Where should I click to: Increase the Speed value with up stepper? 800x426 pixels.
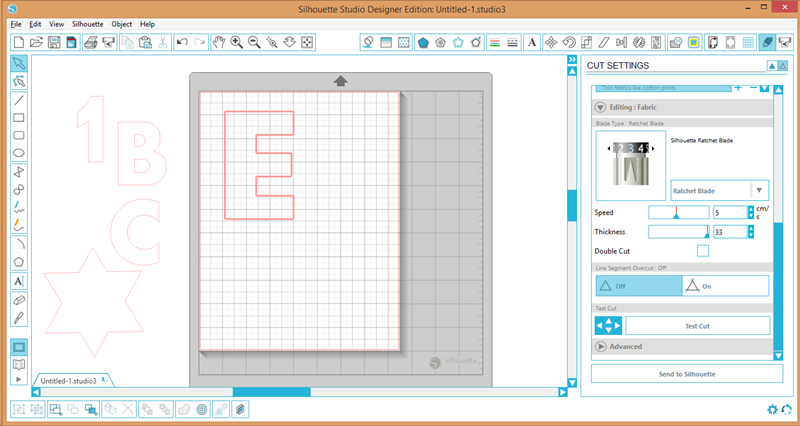tap(751, 209)
